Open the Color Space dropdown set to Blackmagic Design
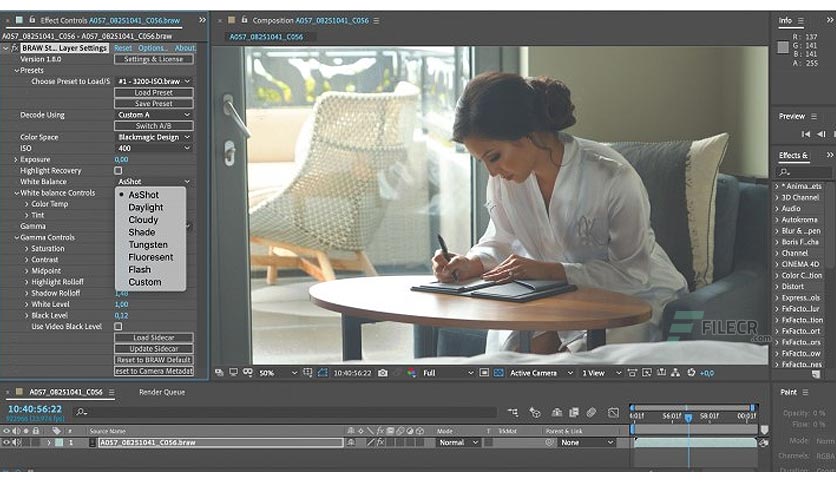 tap(154, 137)
